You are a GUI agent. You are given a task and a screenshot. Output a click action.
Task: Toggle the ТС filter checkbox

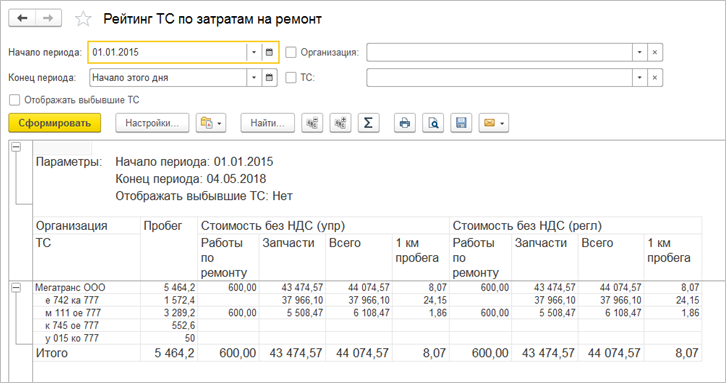pos(291,78)
